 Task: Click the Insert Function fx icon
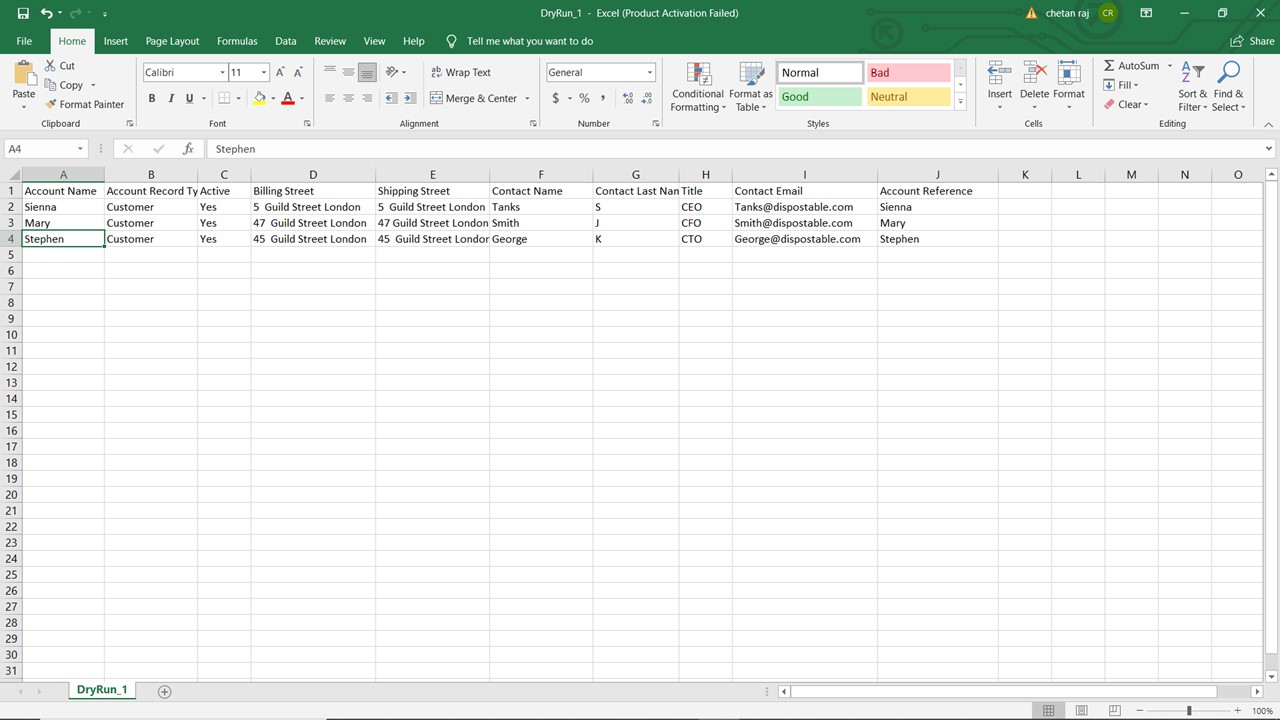(188, 149)
